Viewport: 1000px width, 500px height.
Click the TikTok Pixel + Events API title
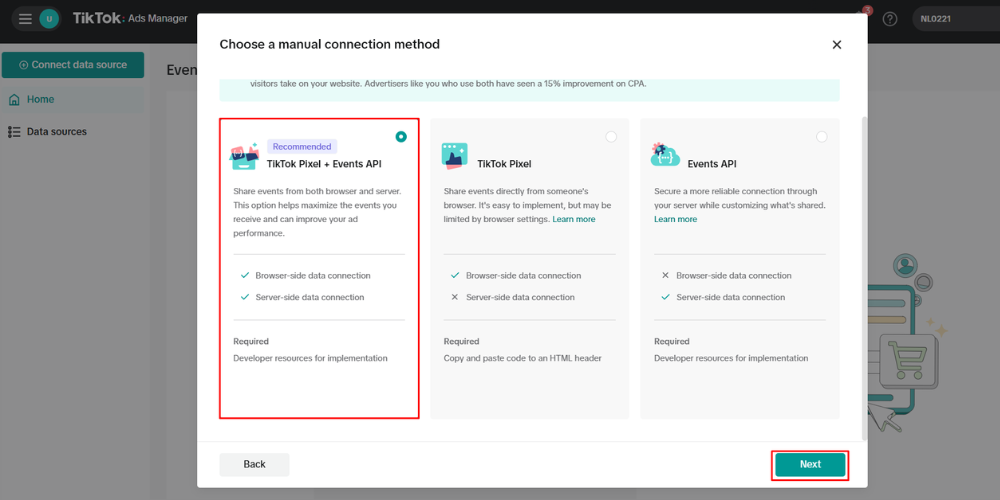click(x=324, y=164)
